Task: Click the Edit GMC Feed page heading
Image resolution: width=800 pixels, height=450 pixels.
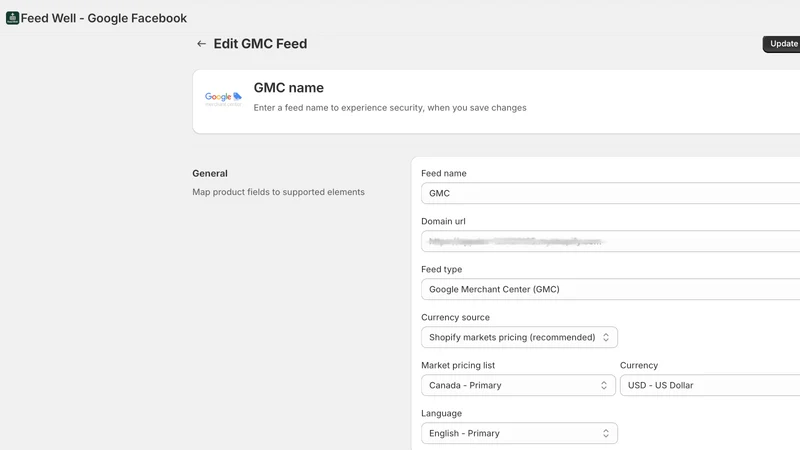Action: click(x=260, y=44)
